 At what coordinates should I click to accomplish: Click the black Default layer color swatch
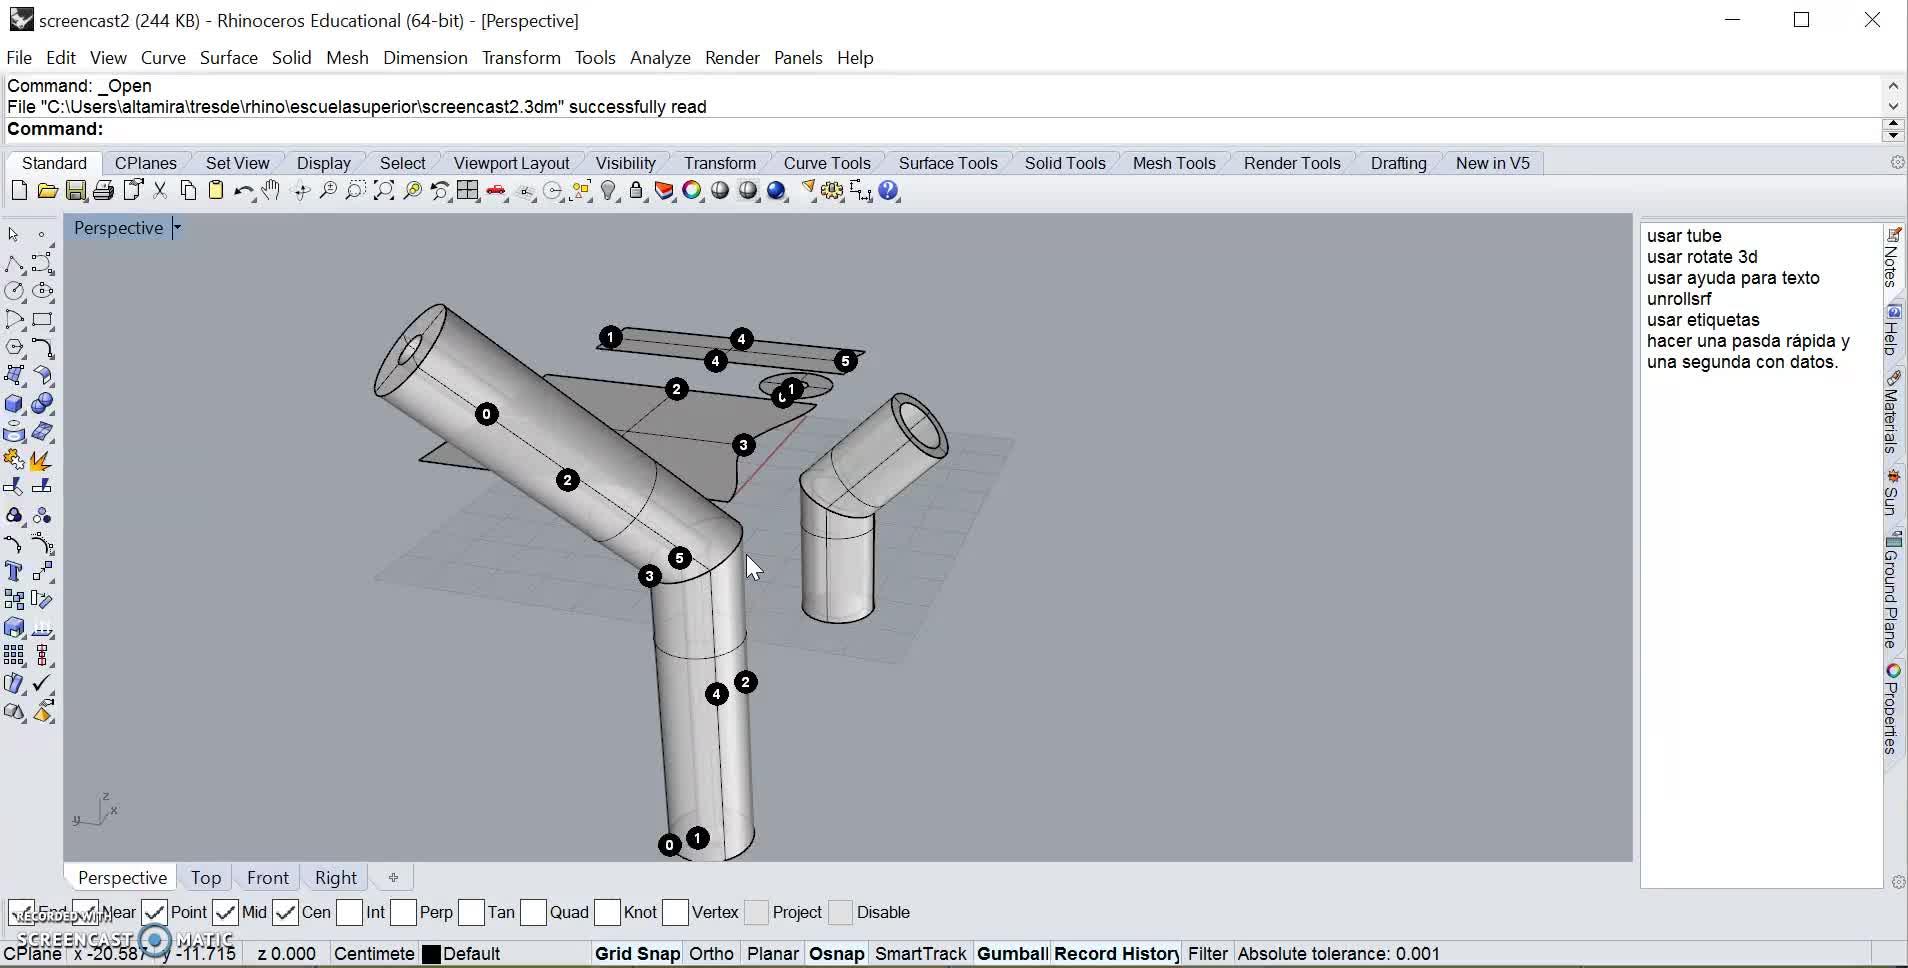(431, 954)
